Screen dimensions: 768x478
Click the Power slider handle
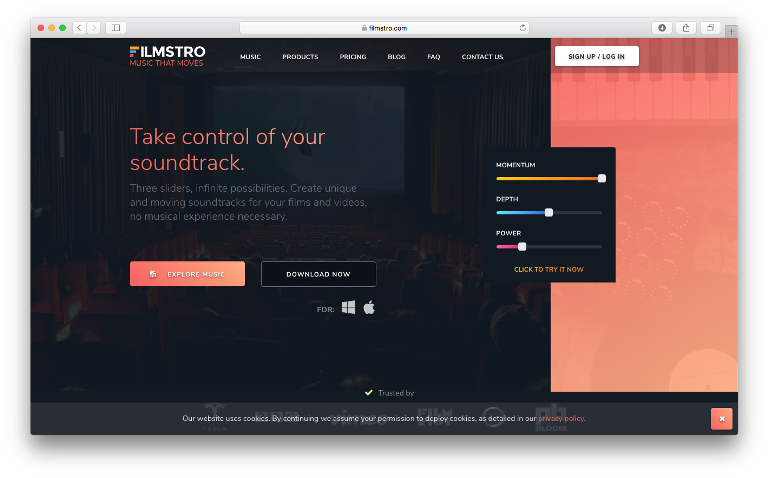522,246
